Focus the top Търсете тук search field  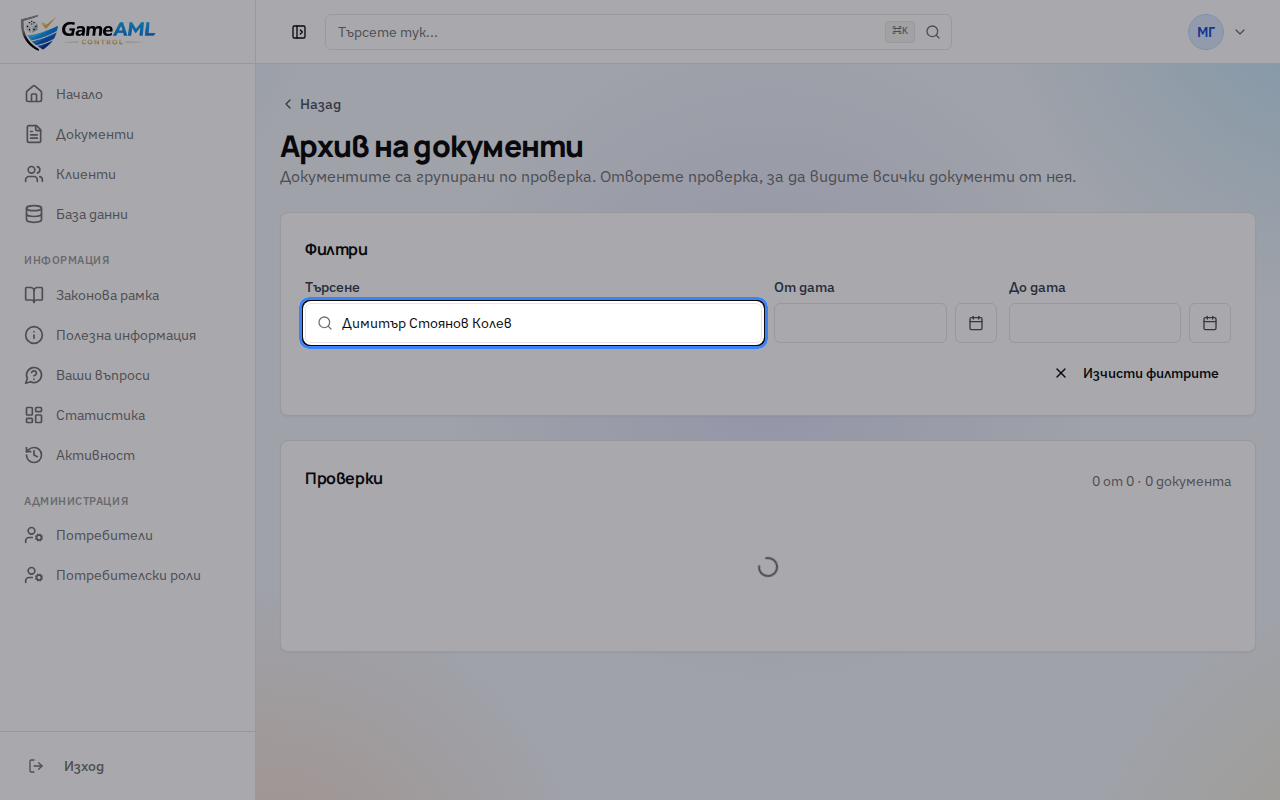point(638,32)
